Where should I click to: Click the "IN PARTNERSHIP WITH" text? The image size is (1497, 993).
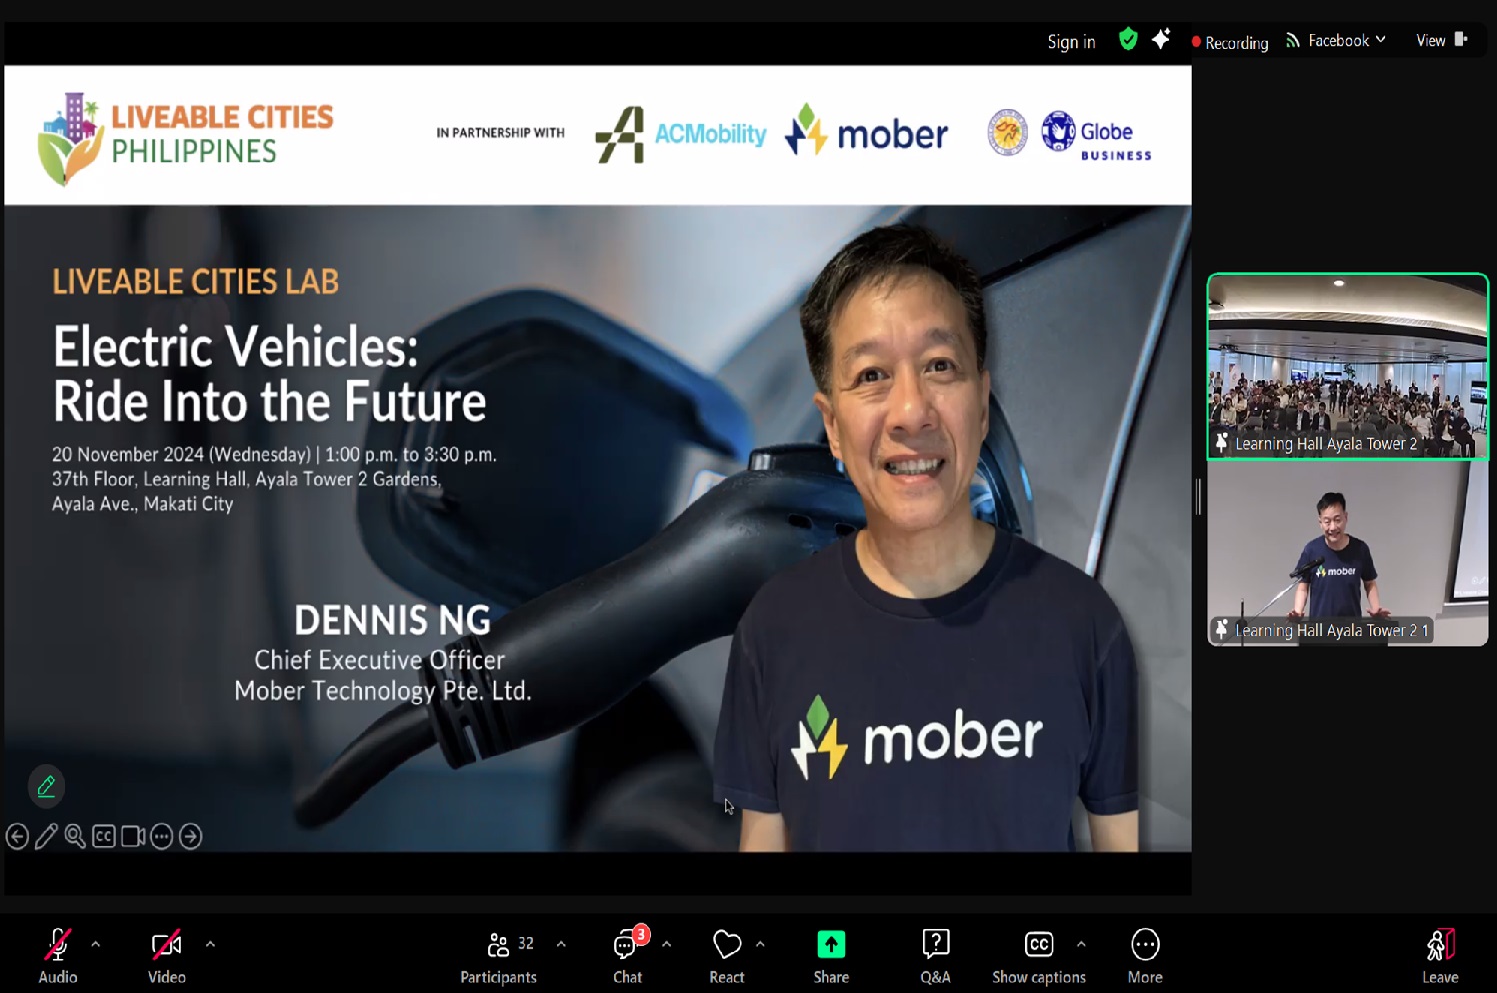point(500,133)
